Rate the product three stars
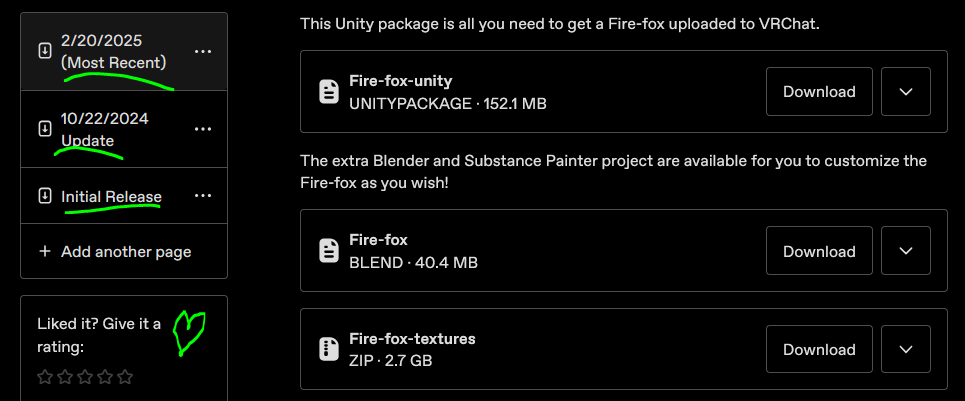965x401 pixels. (x=84, y=377)
